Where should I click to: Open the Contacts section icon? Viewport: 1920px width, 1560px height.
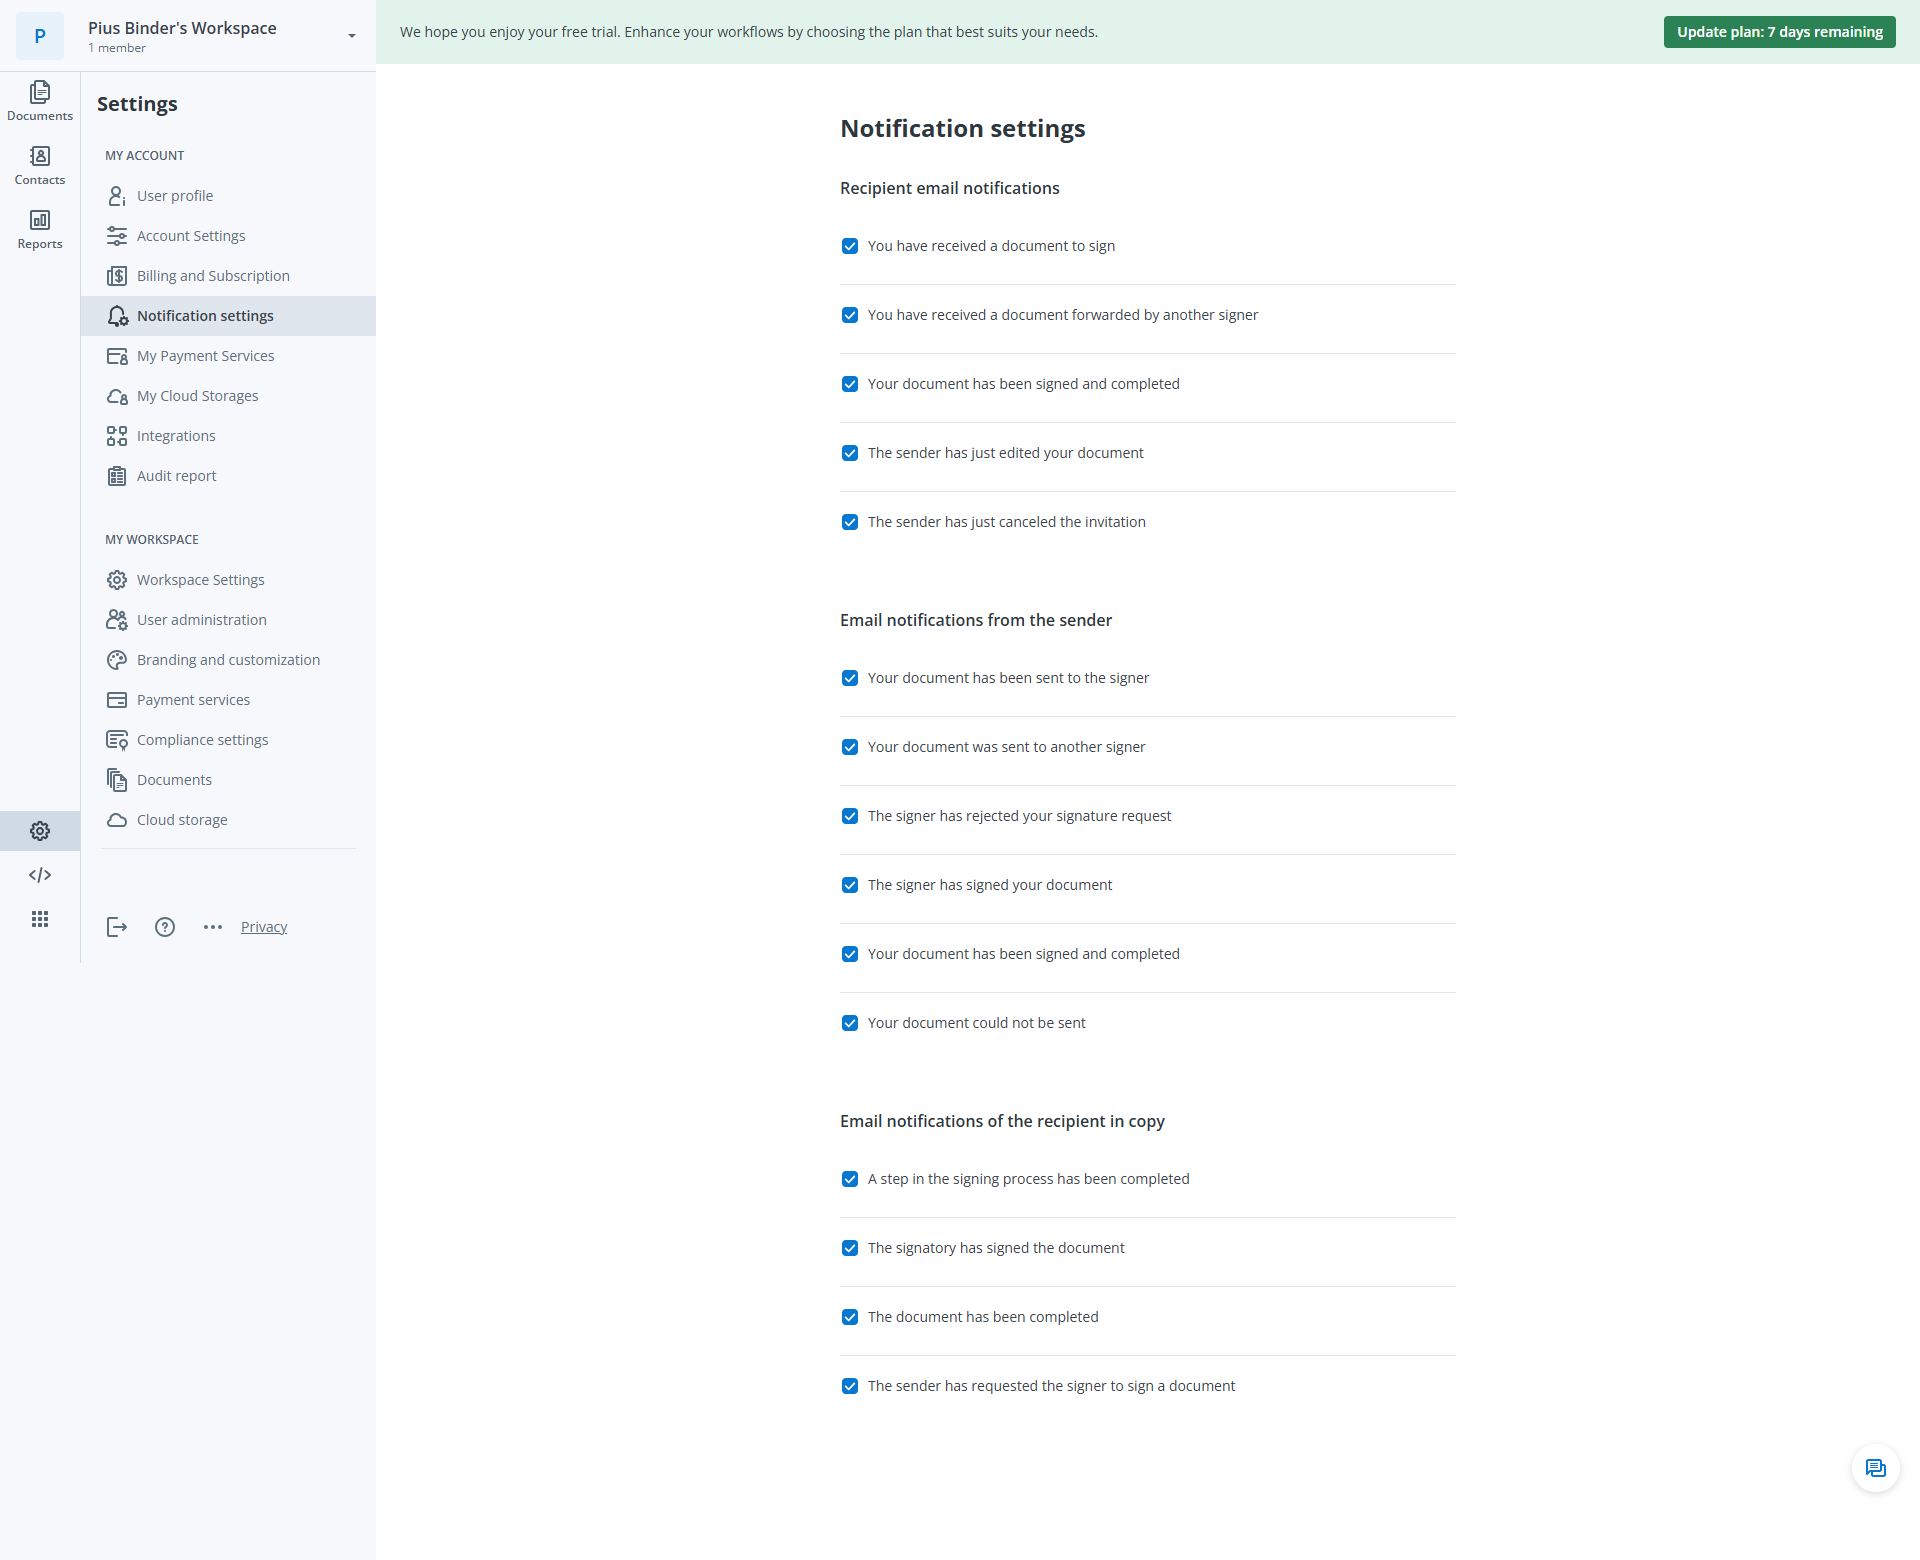coord(40,165)
